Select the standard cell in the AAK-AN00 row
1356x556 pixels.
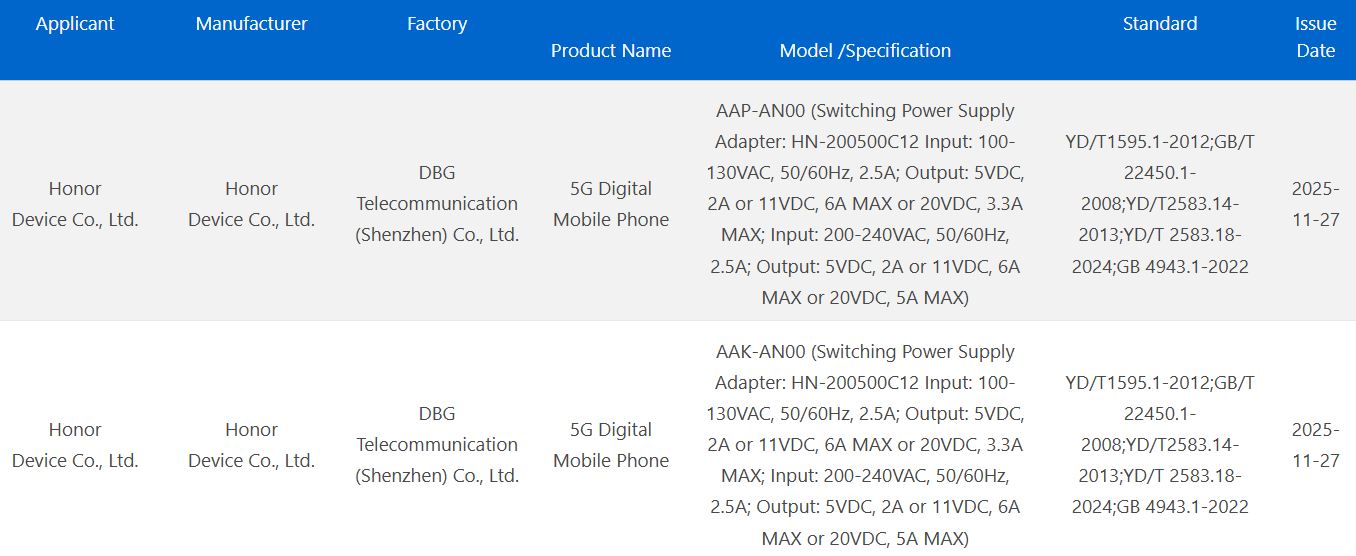1160,445
